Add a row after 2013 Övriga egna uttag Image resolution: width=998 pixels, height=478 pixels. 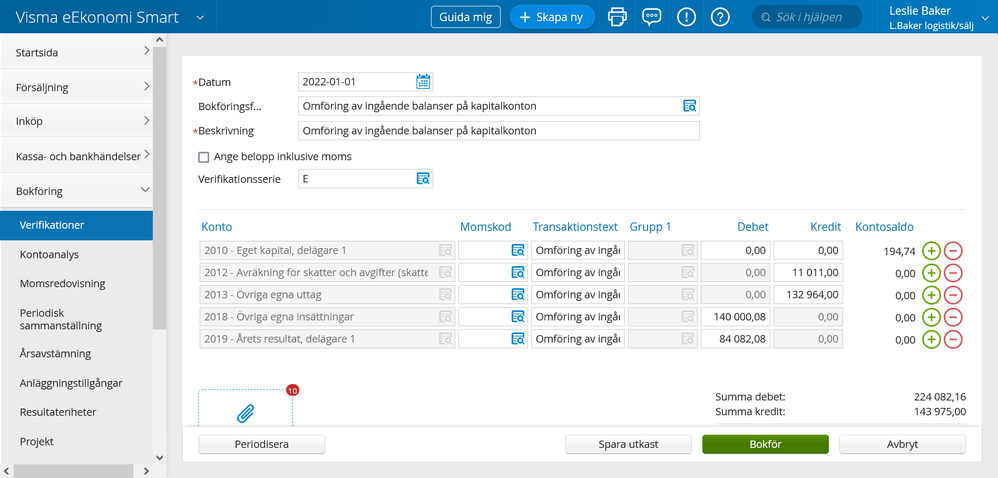point(931,295)
